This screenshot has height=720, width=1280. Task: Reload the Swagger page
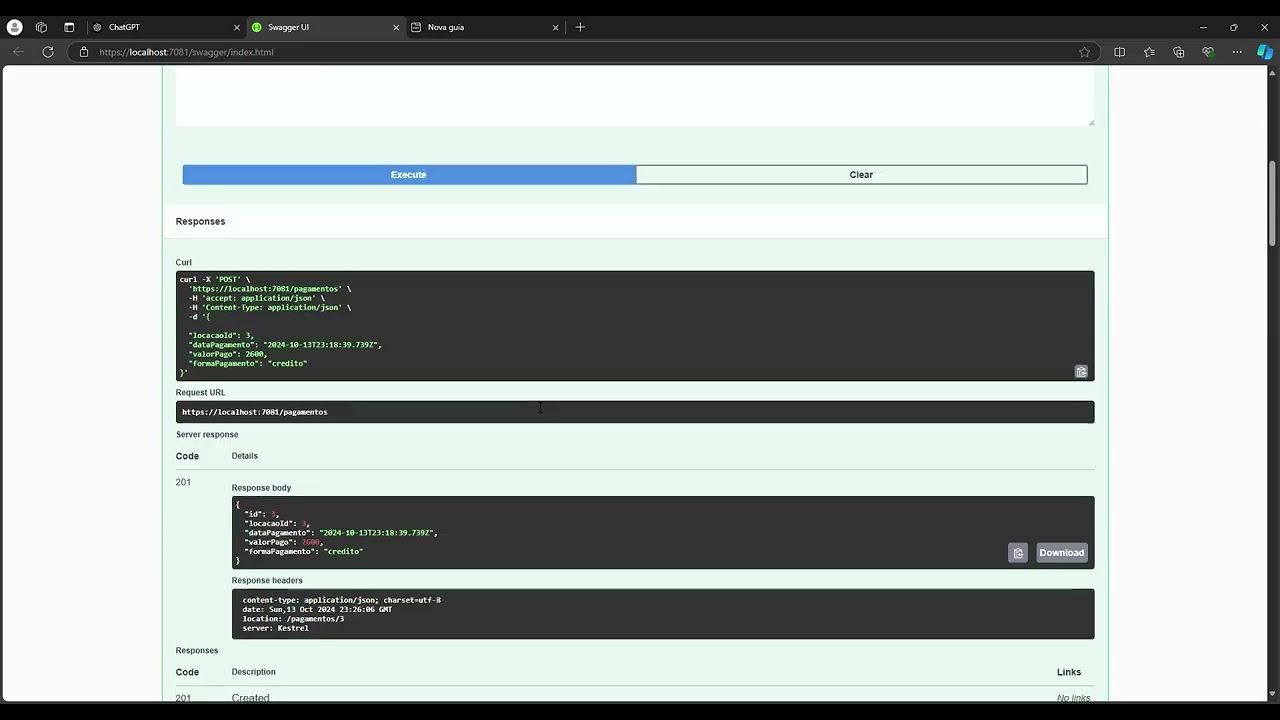(x=47, y=52)
